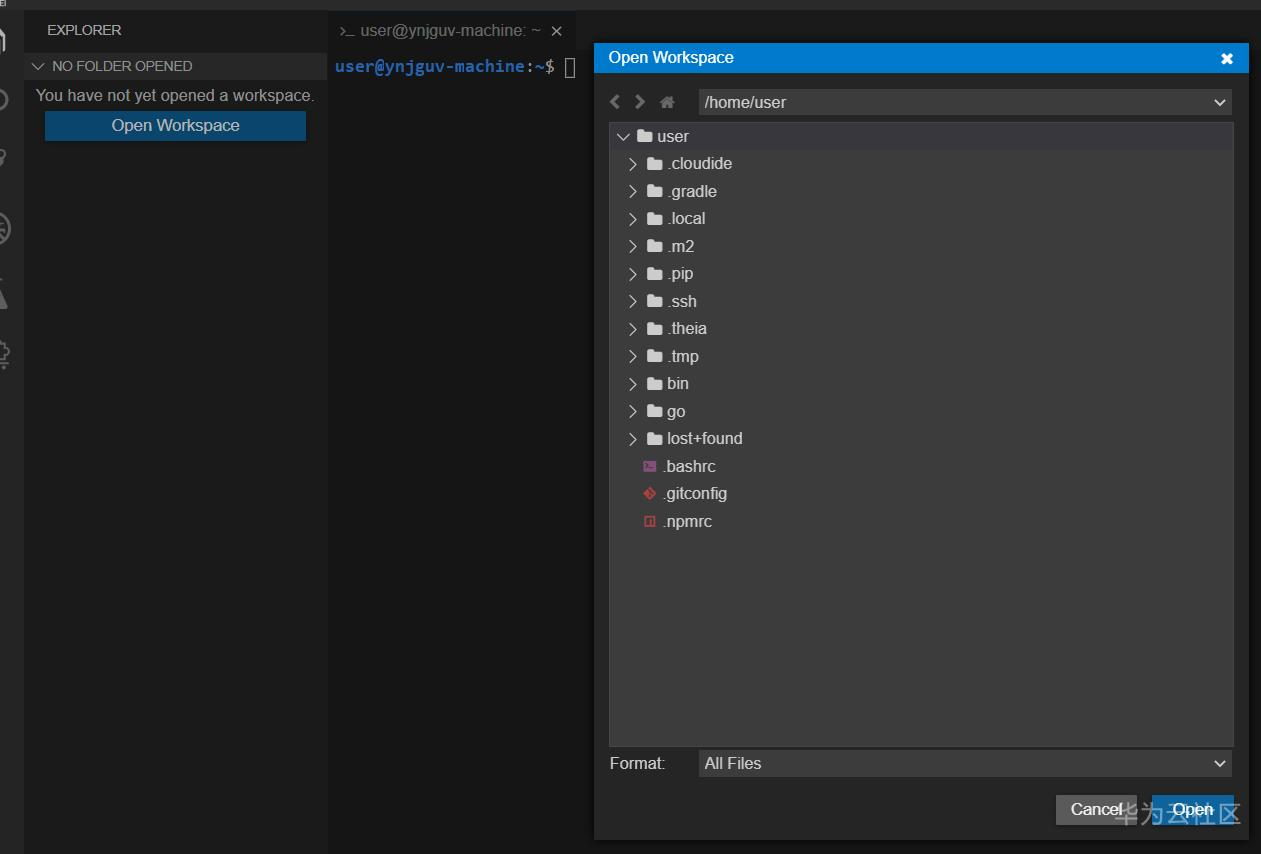
Task: Select the .tmp folder name
Action: point(683,356)
